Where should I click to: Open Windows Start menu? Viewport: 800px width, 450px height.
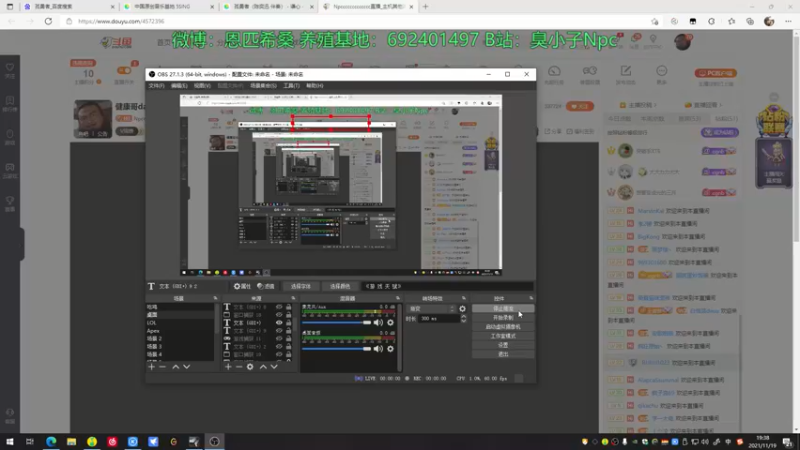(10, 441)
